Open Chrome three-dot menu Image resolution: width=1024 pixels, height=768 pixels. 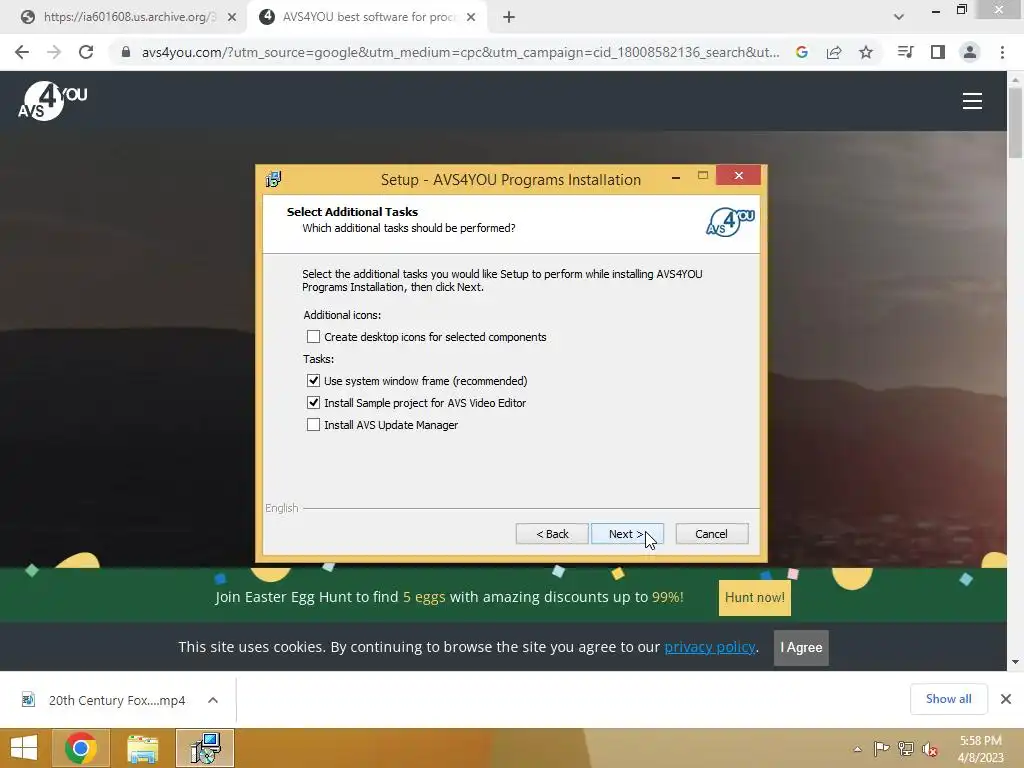1002,52
